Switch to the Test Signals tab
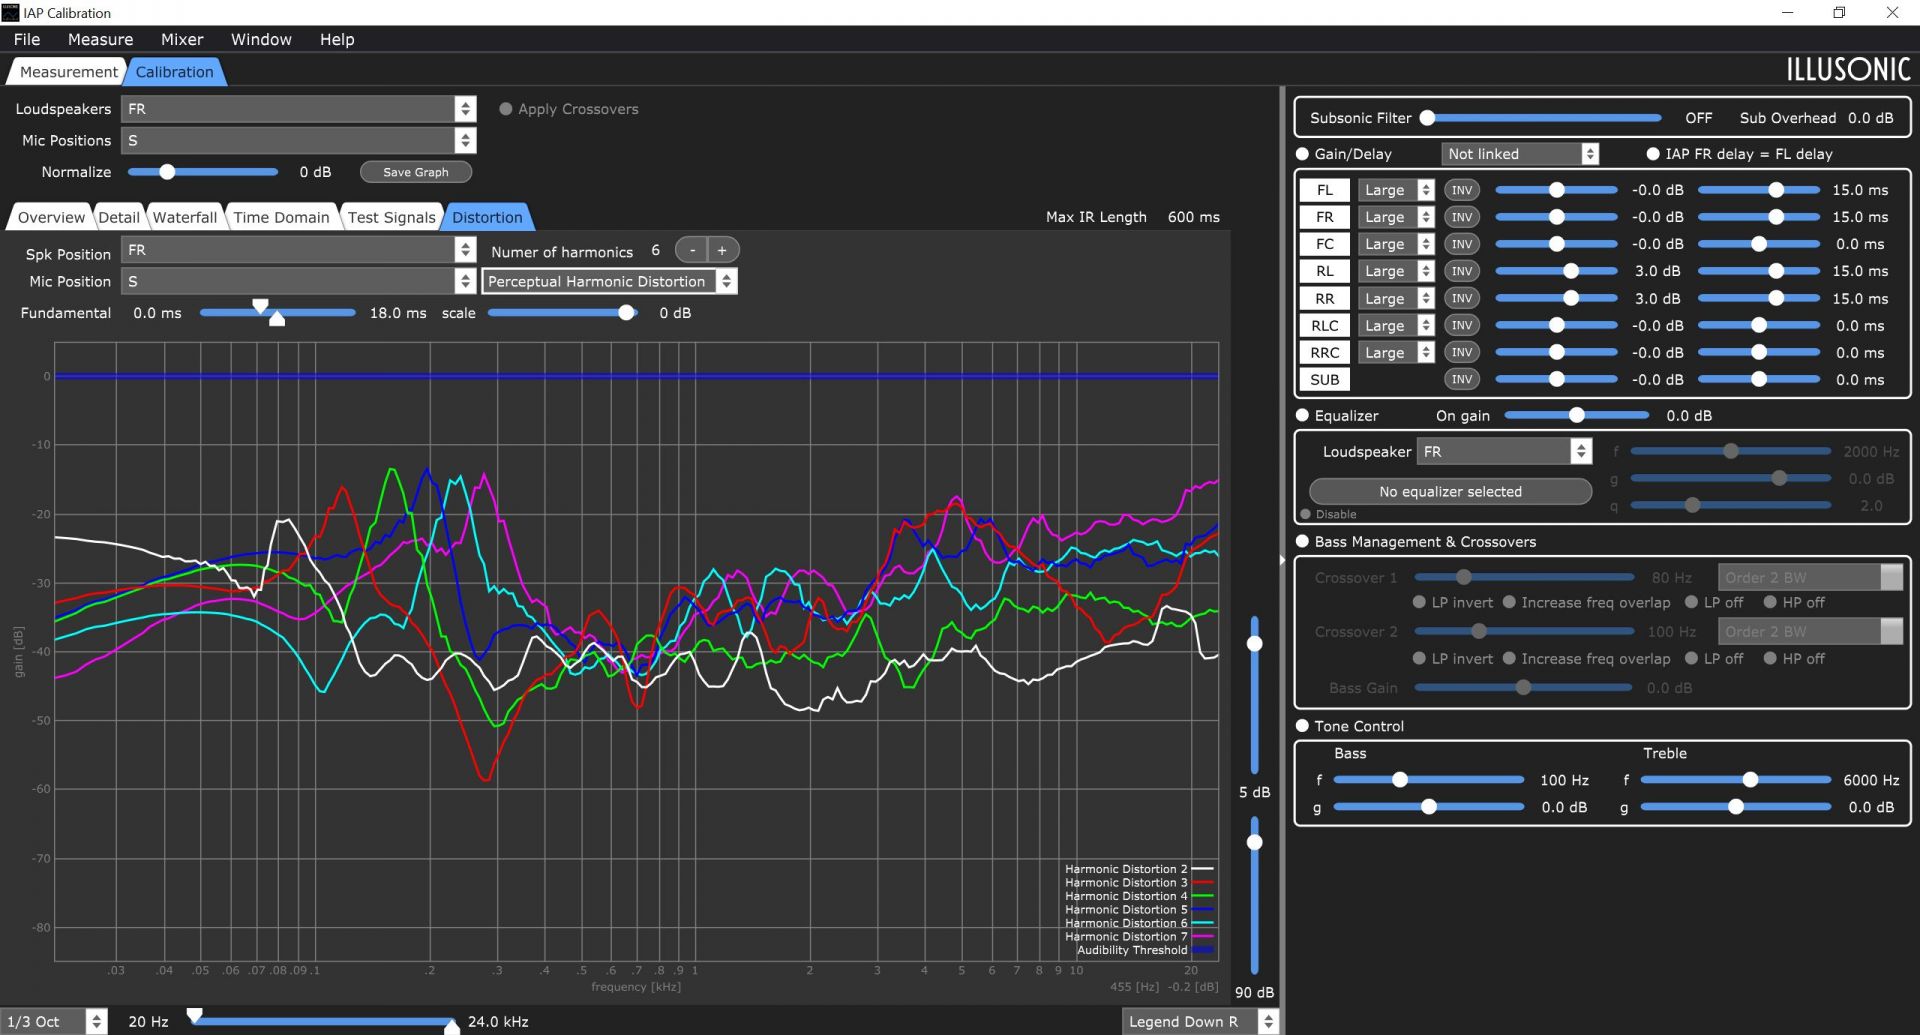This screenshot has height=1035, width=1920. tap(391, 217)
